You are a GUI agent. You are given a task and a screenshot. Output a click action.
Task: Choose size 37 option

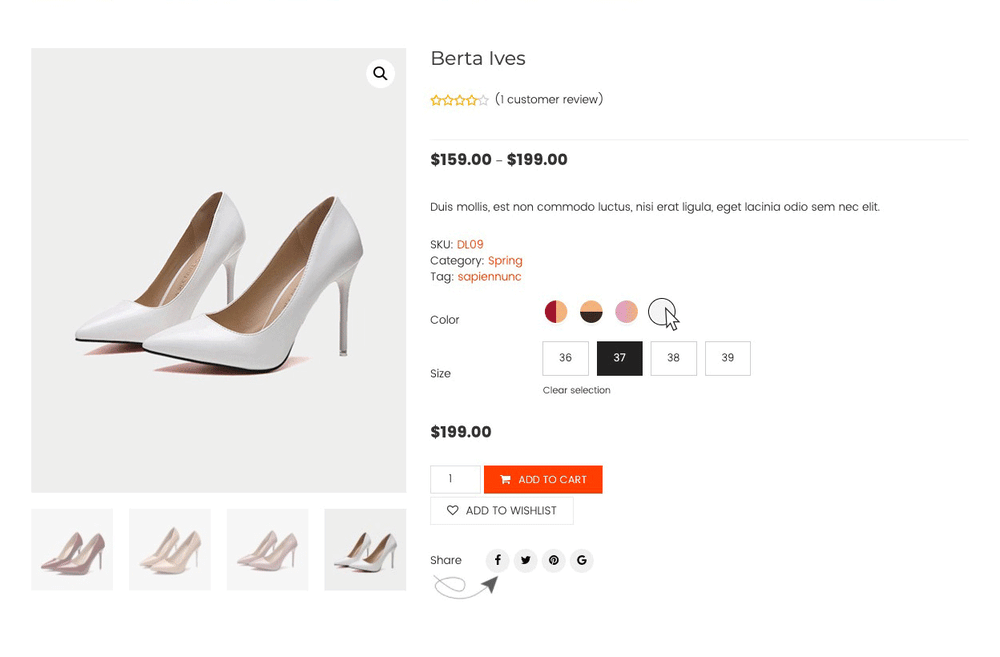[x=619, y=358]
